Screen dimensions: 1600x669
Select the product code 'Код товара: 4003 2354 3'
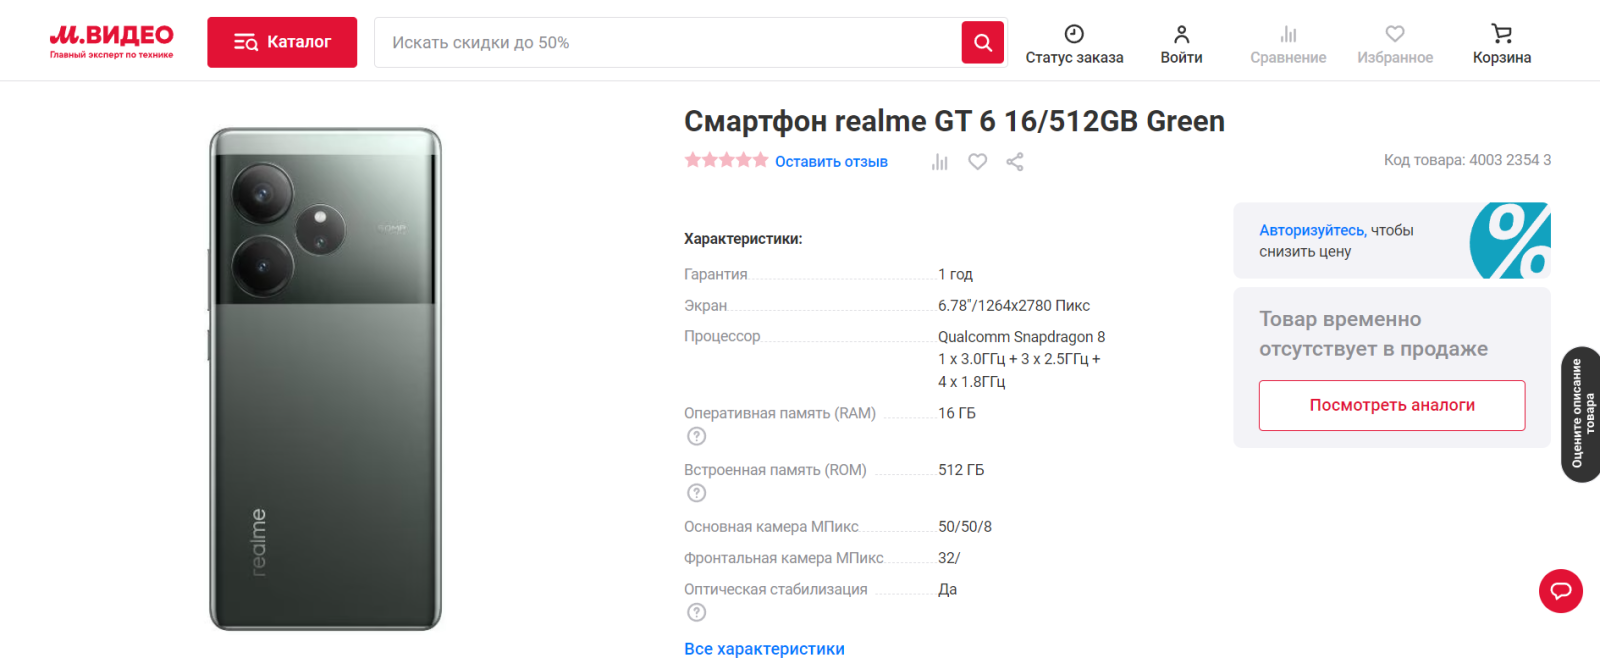(x=1467, y=160)
